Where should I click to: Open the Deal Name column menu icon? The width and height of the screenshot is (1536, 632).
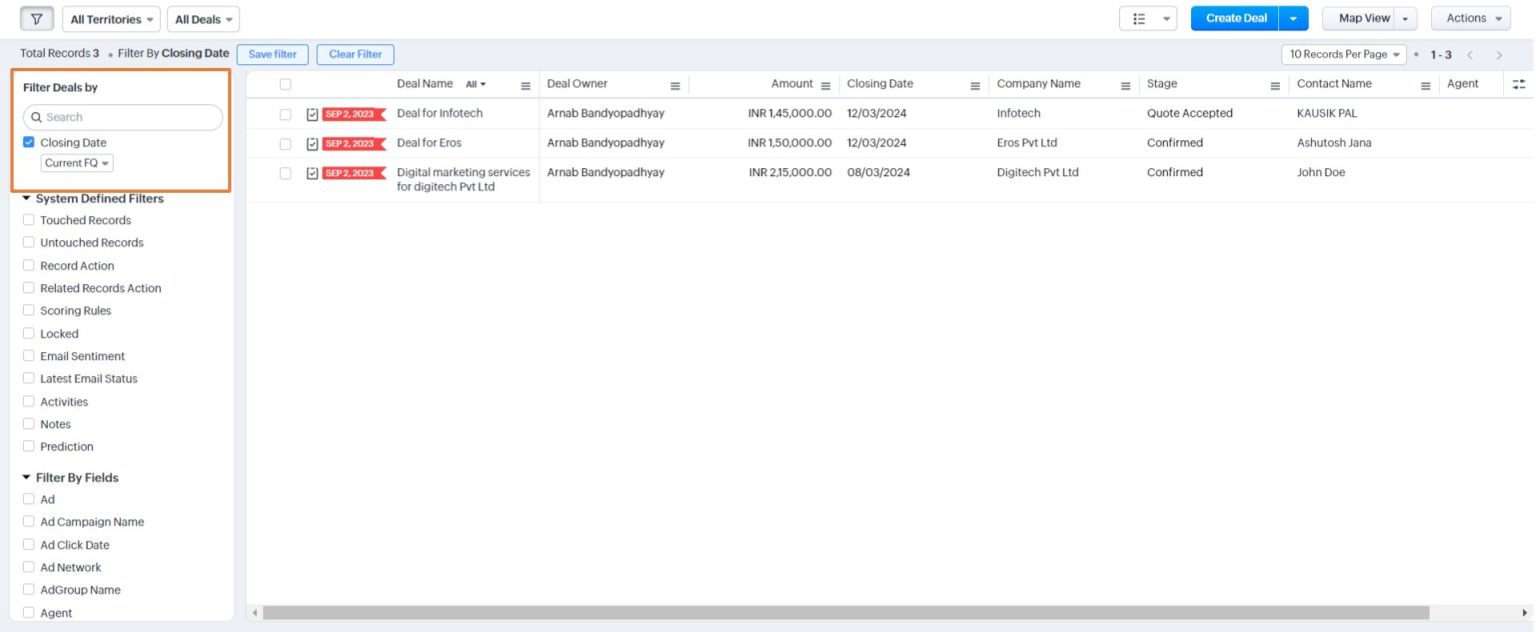pyautogui.click(x=526, y=84)
